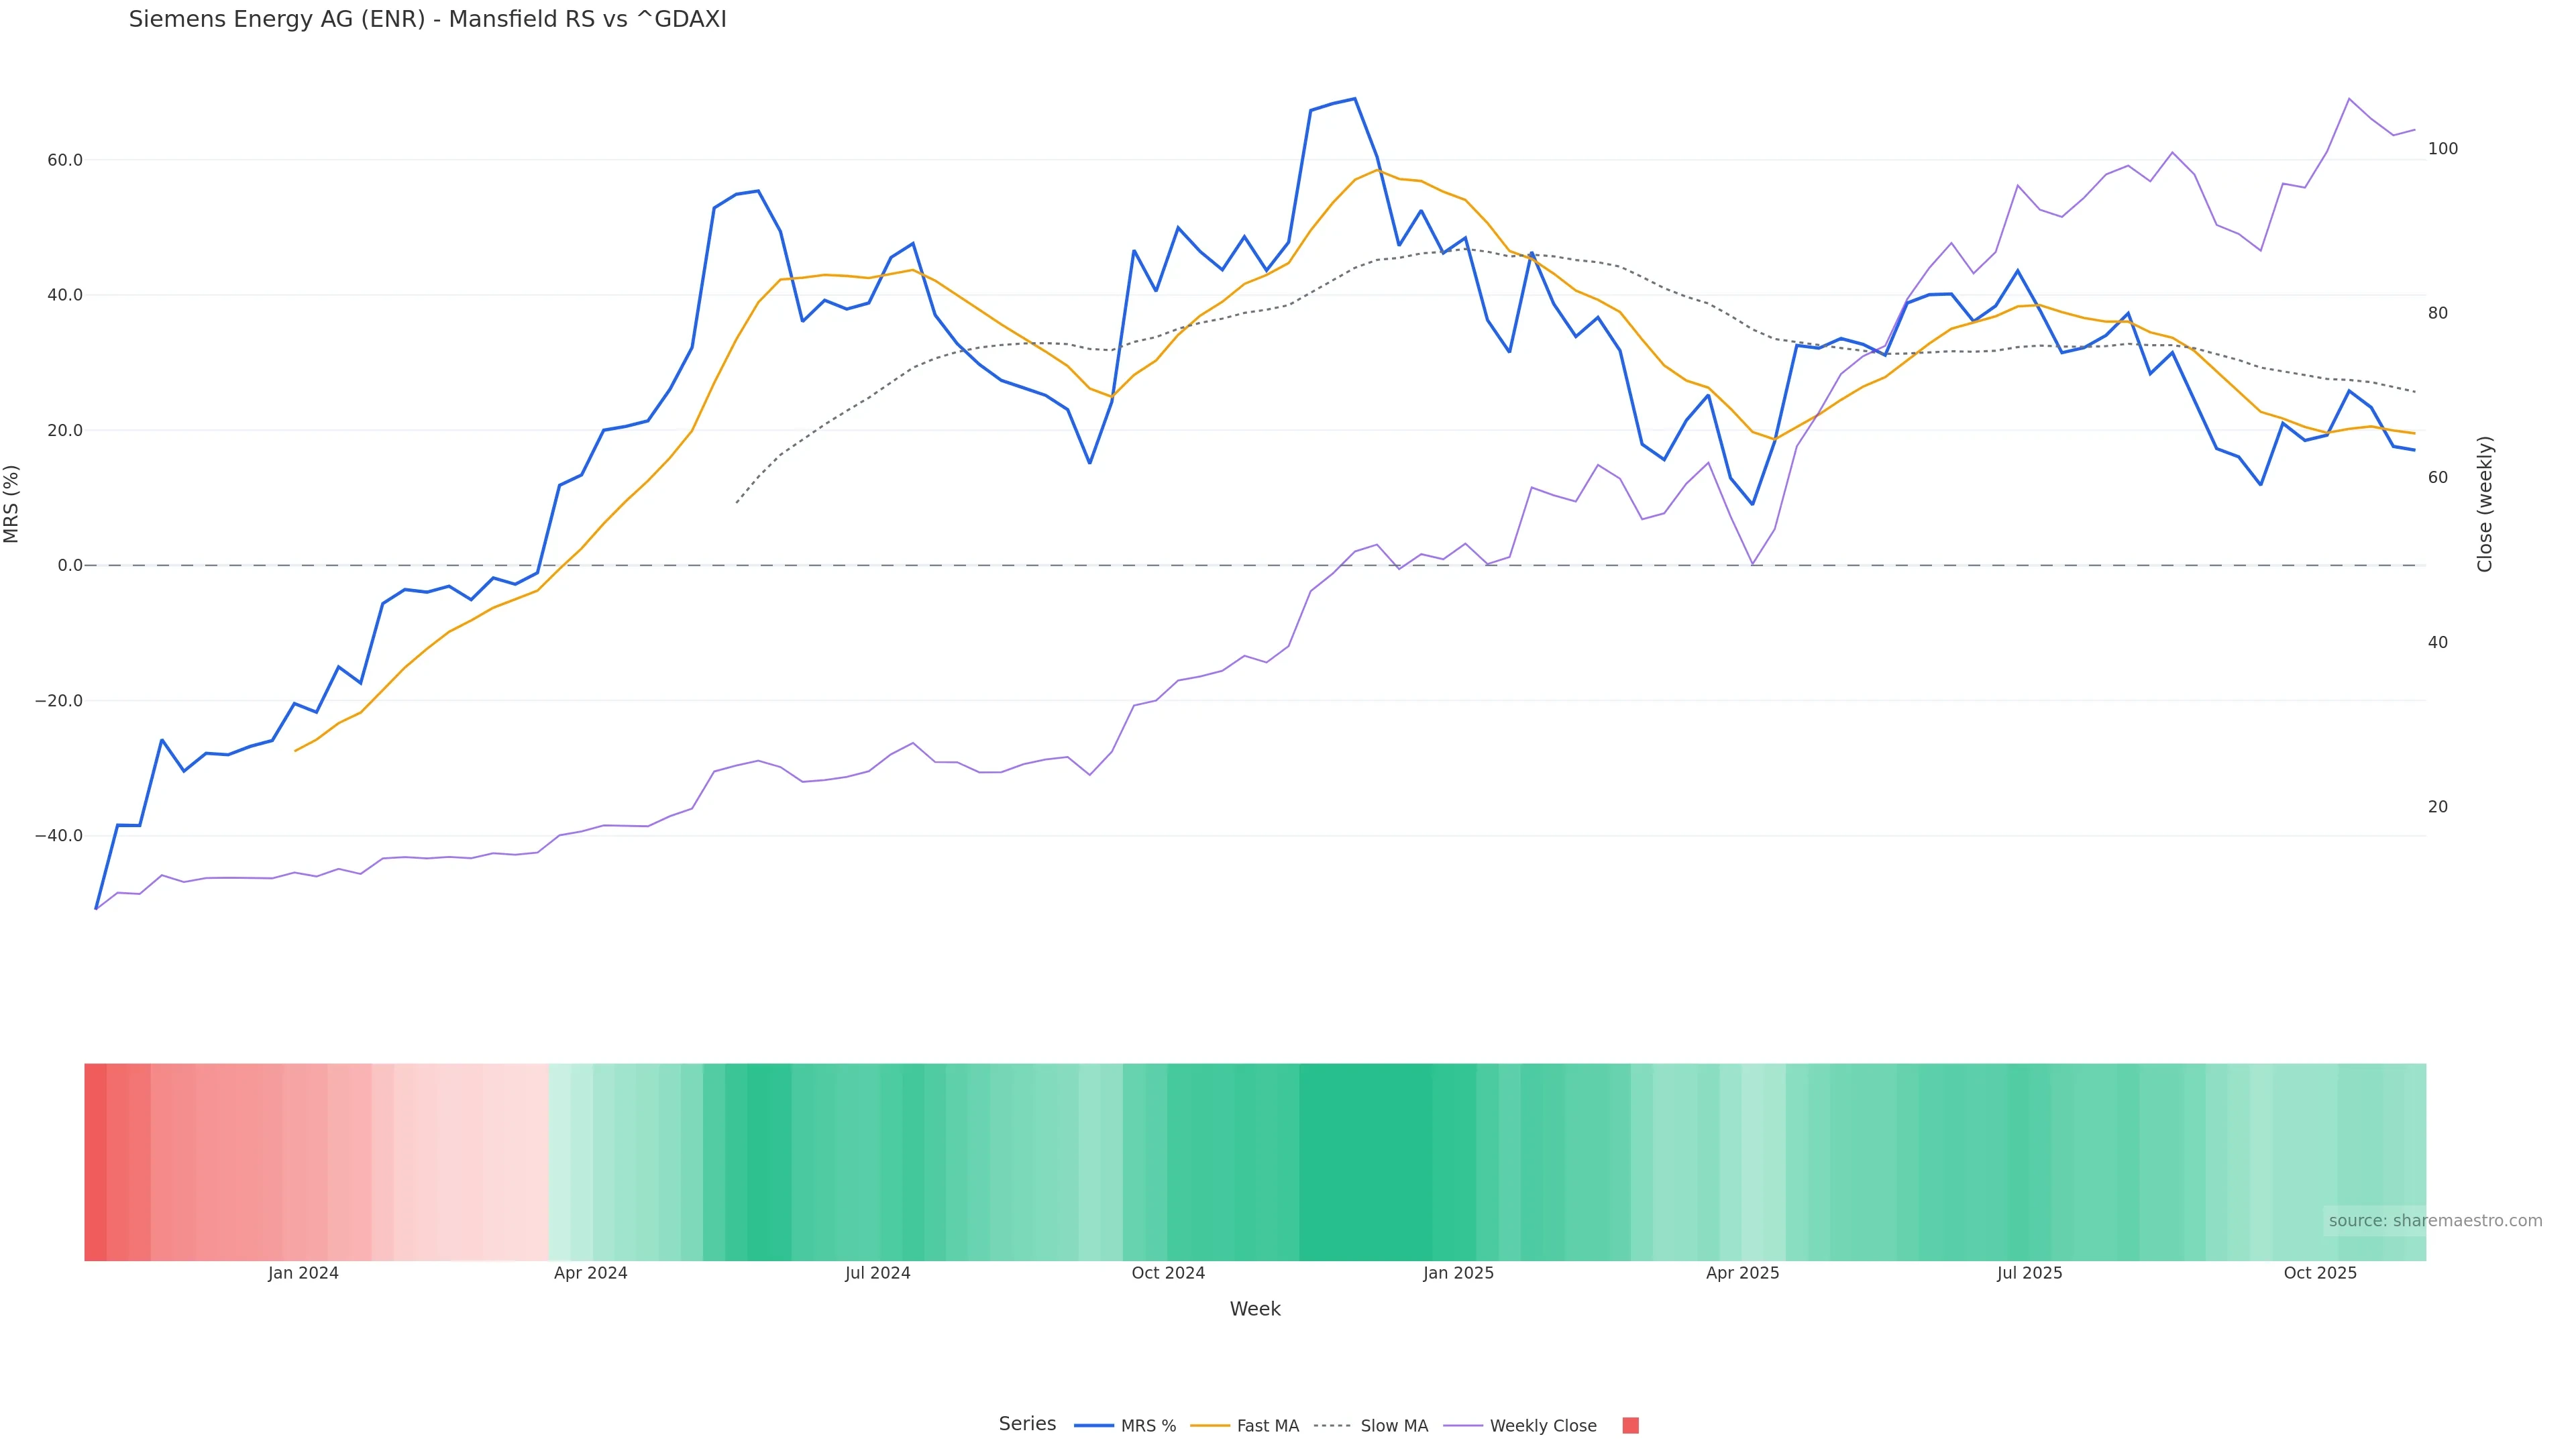Click the red square legend swatch
2576x1449 pixels.
tap(1630, 1426)
